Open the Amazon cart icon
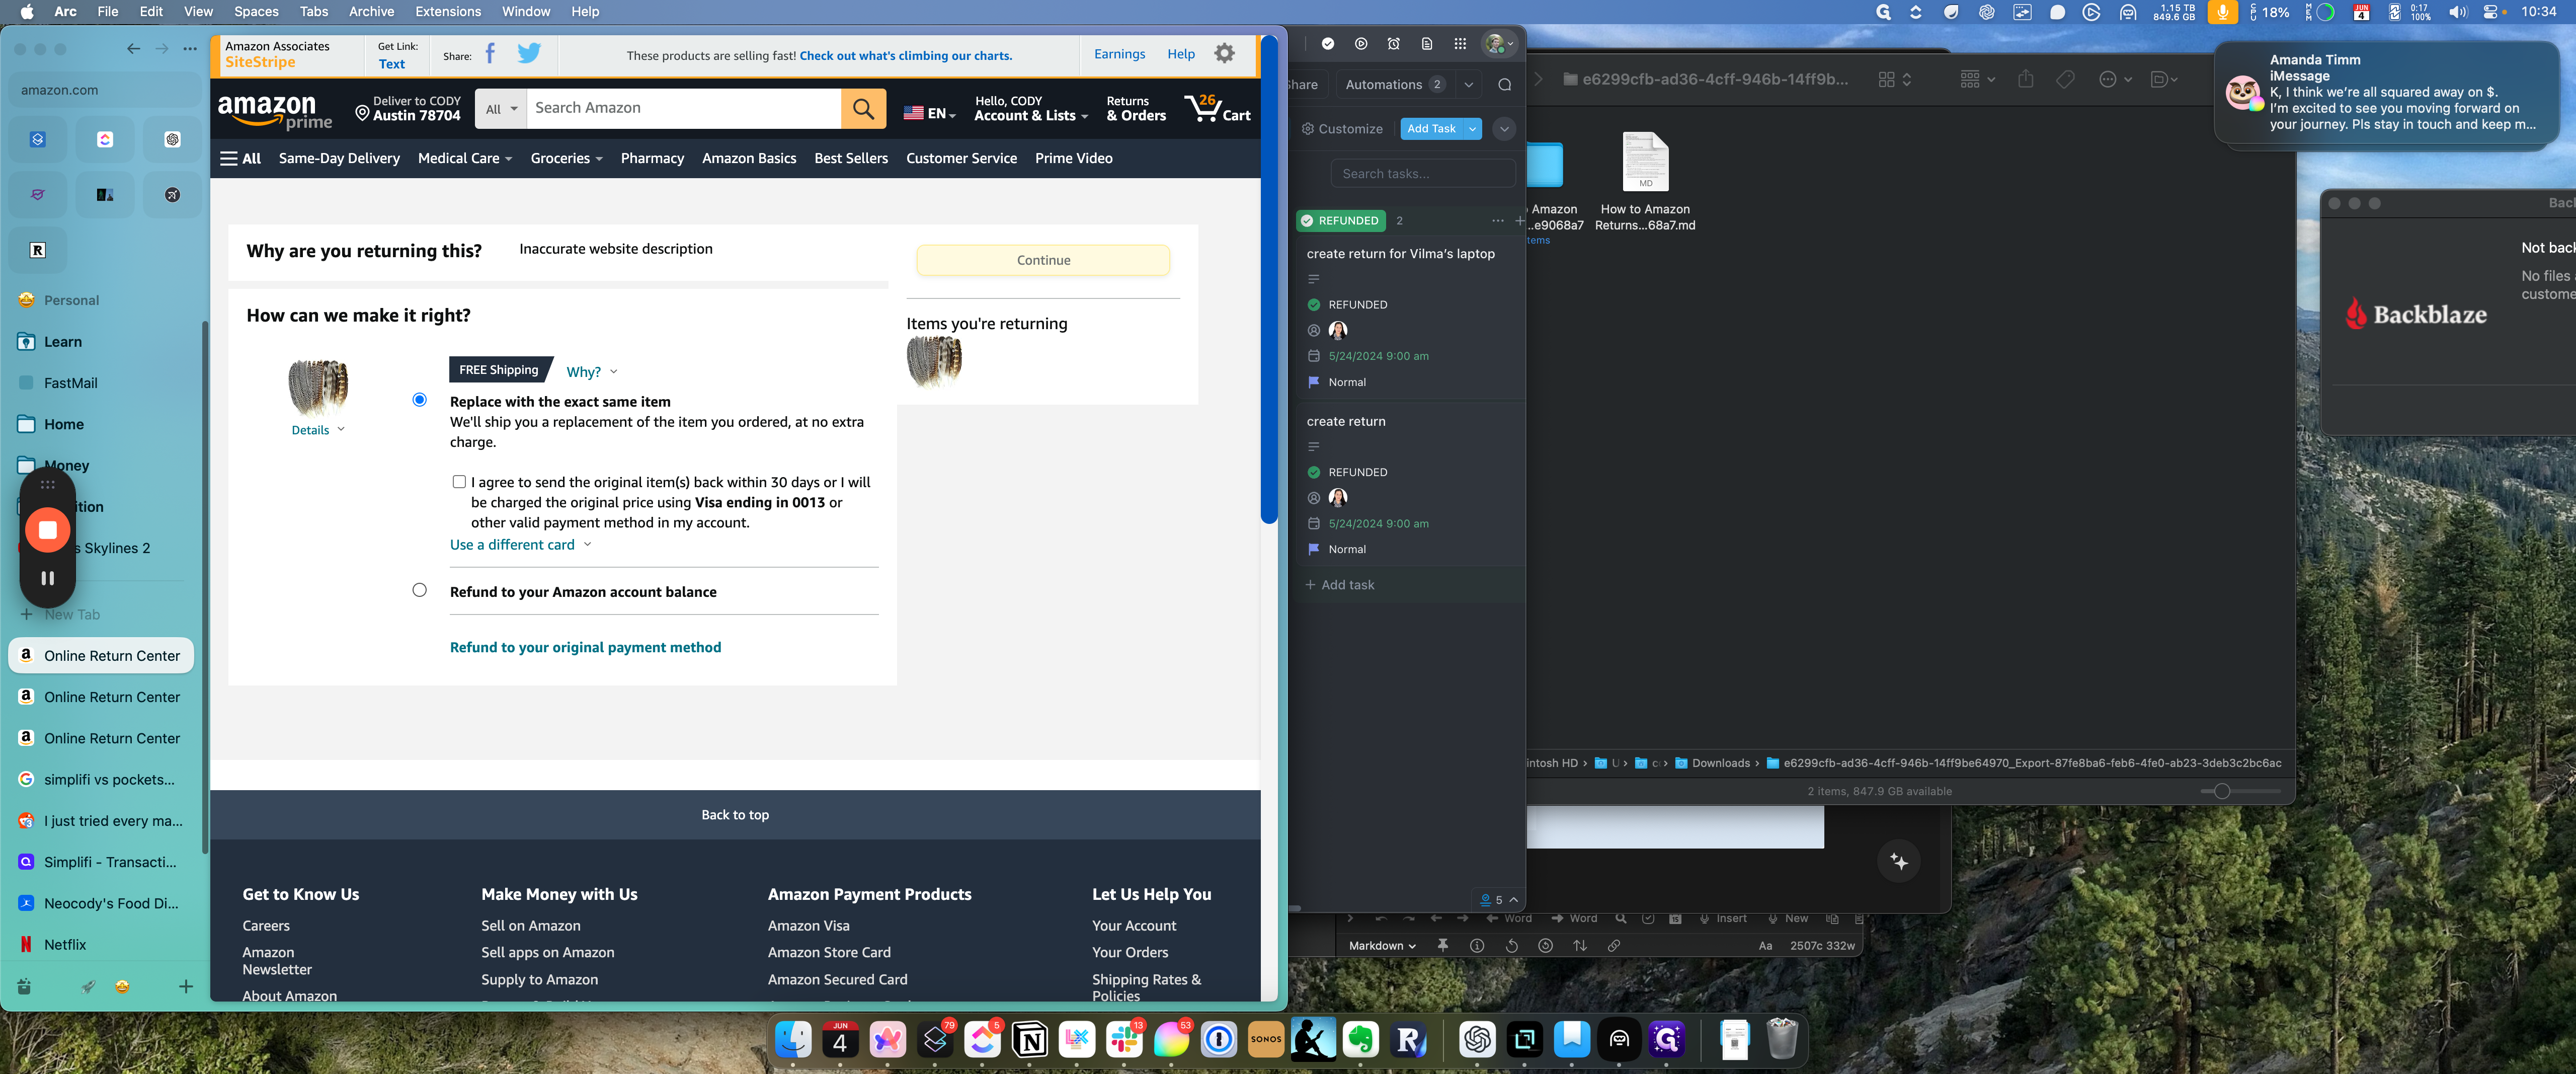 (1216, 108)
